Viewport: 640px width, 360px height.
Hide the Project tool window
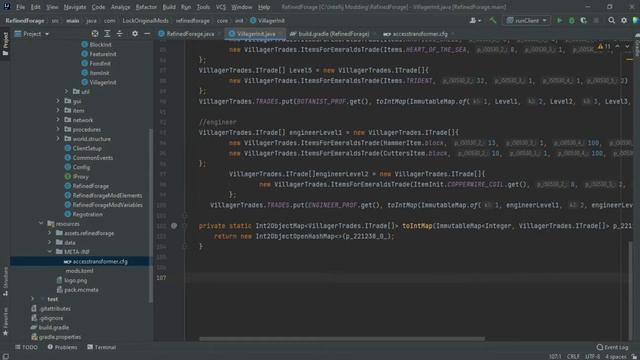[147, 34]
